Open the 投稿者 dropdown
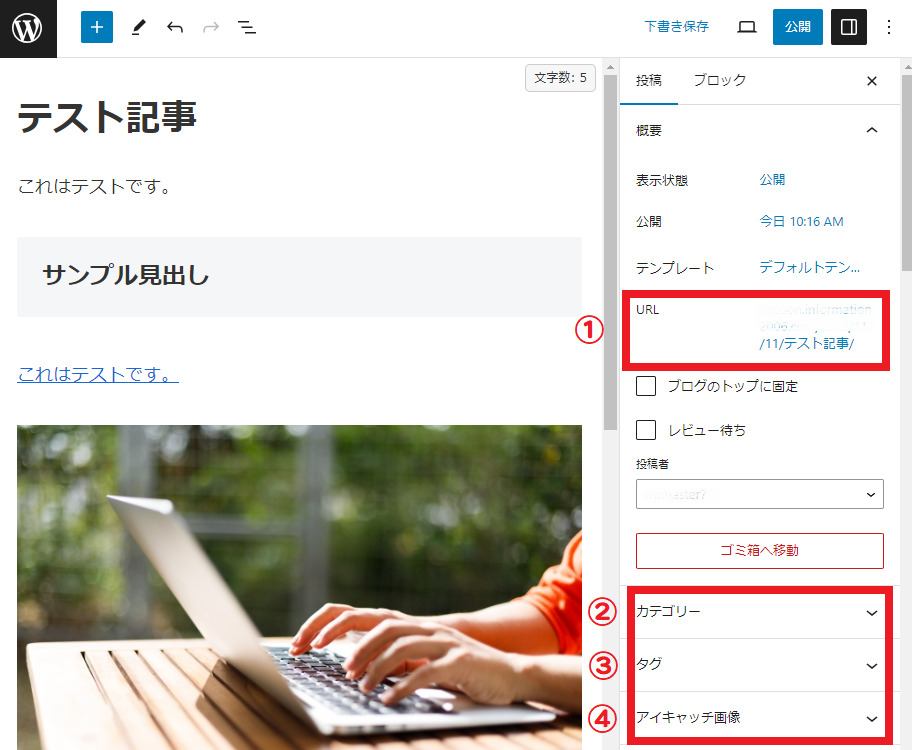 point(759,494)
